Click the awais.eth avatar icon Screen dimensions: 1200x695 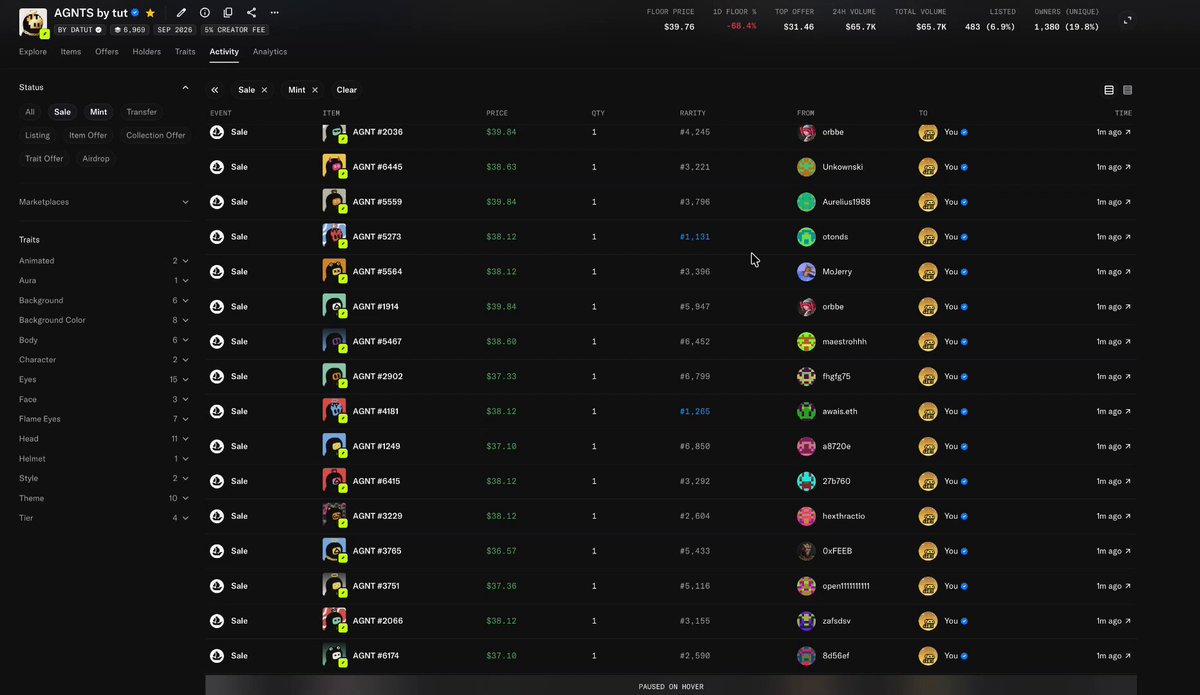coord(806,411)
